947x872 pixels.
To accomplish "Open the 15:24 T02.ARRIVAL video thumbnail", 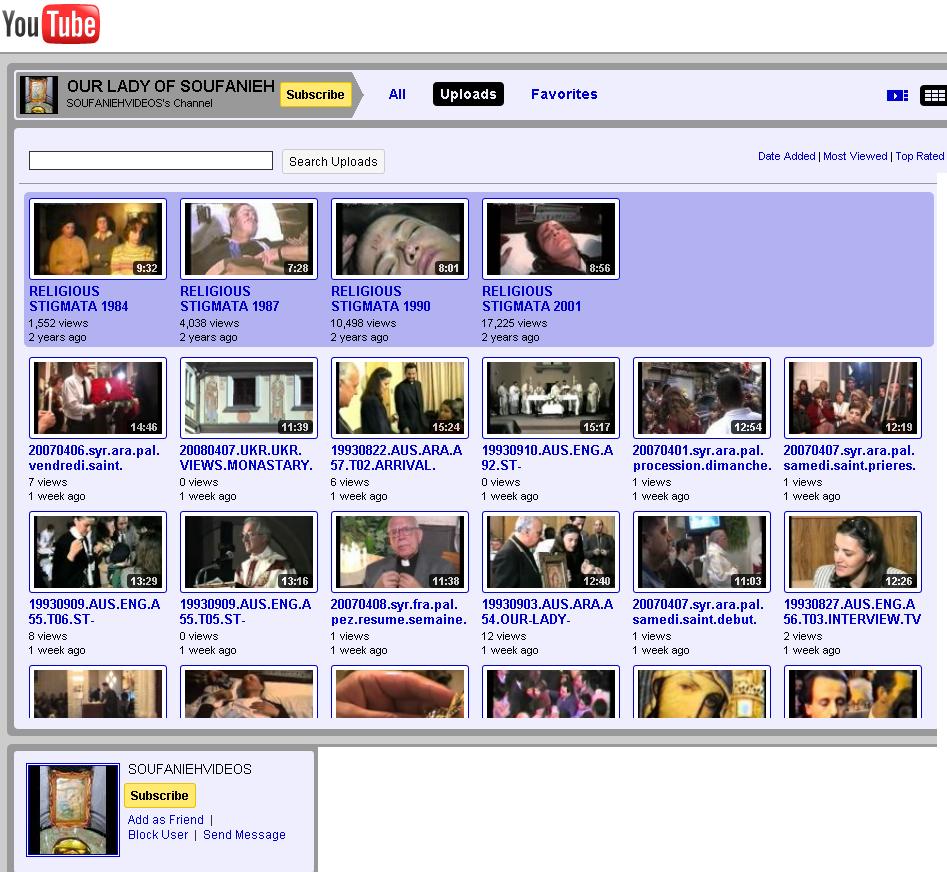I will tap(400, 398).
